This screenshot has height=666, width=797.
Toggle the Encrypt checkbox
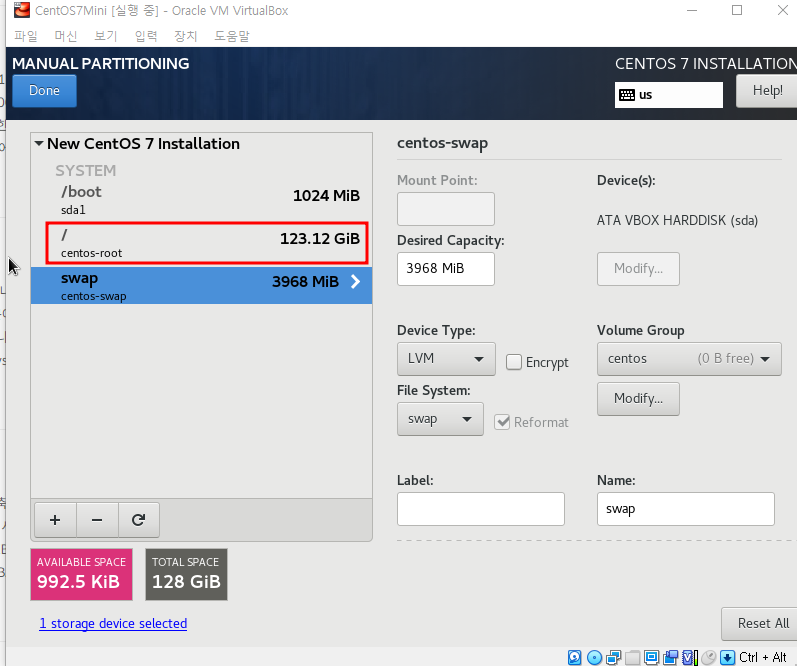[x=513, y=362]
